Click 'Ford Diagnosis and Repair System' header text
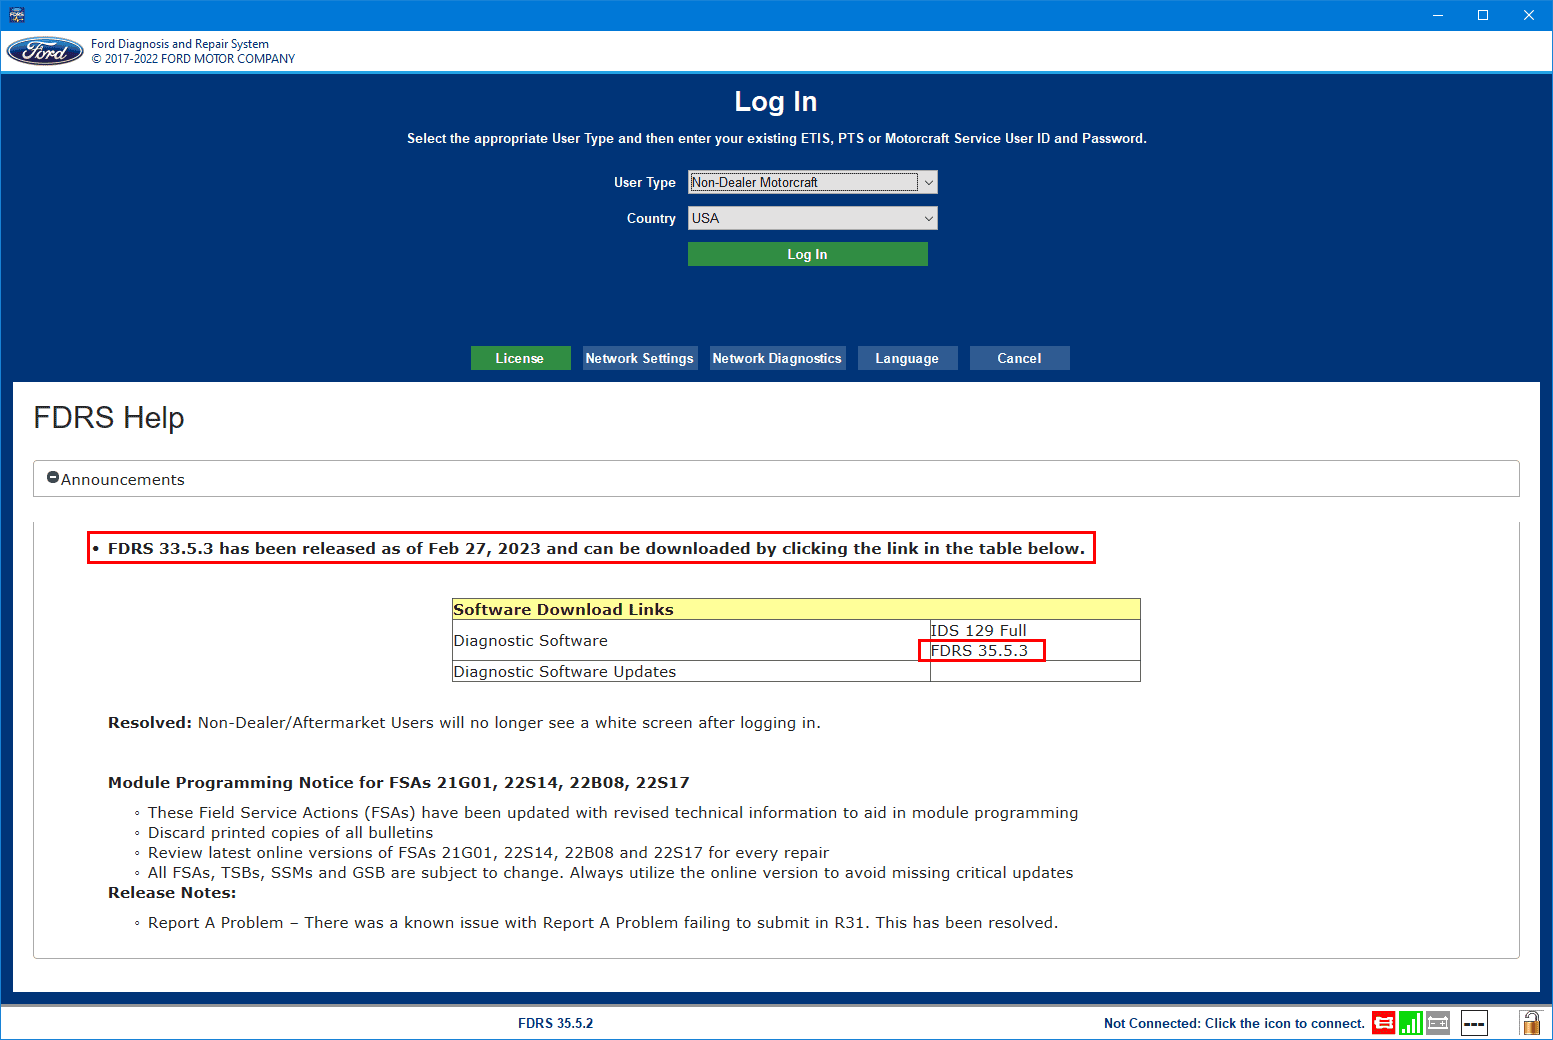1553x1040 pixels. click(180, 44)
